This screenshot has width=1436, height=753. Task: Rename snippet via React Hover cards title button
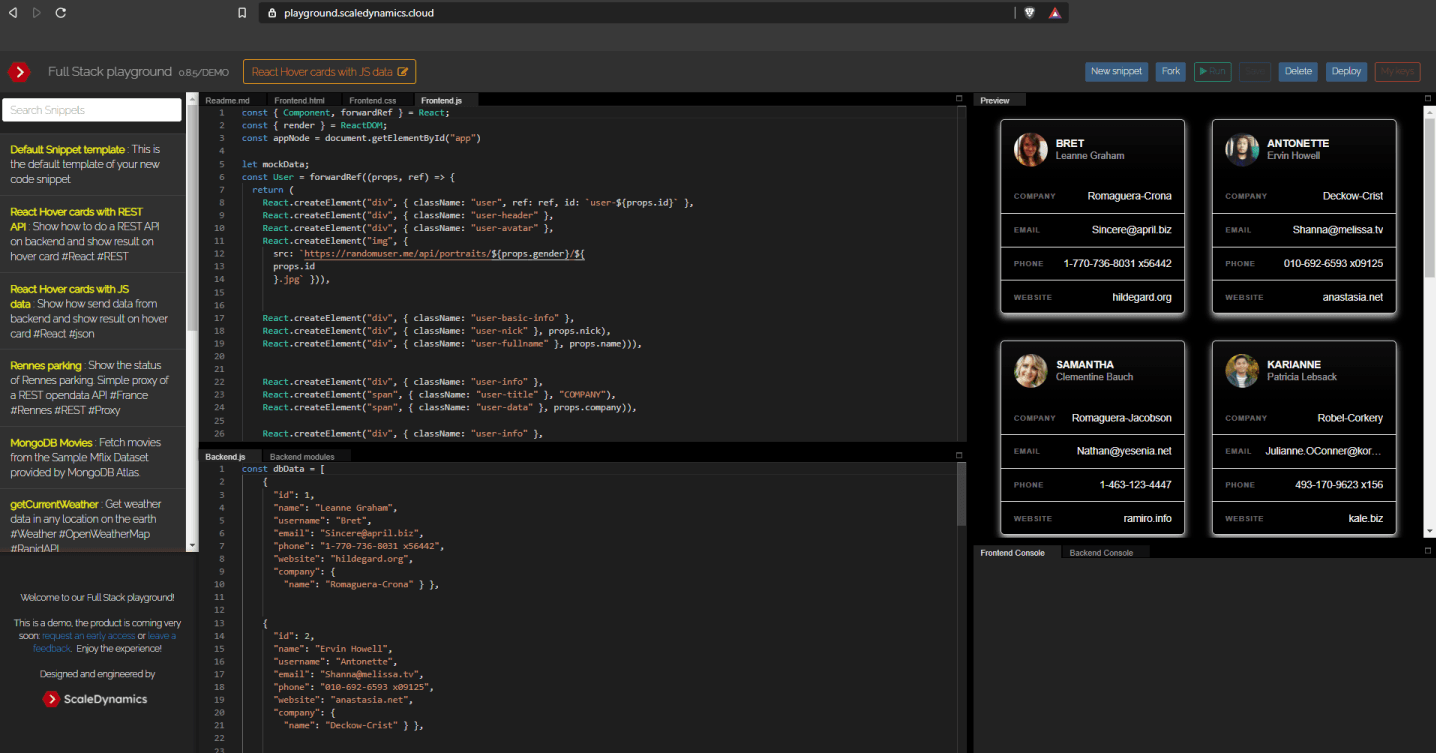point(329,72)
